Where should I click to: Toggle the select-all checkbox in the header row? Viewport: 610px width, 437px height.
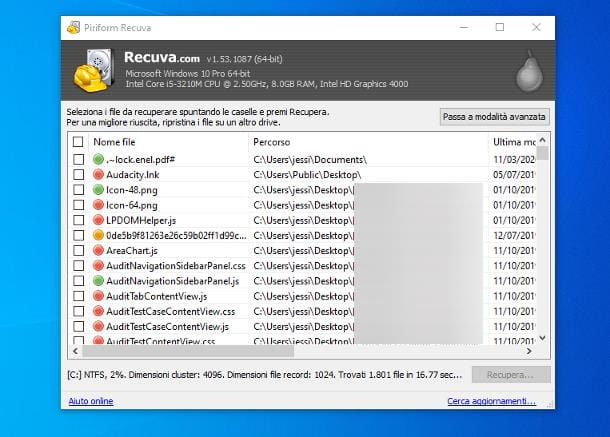pyautogui.click(x=78, y=142)
